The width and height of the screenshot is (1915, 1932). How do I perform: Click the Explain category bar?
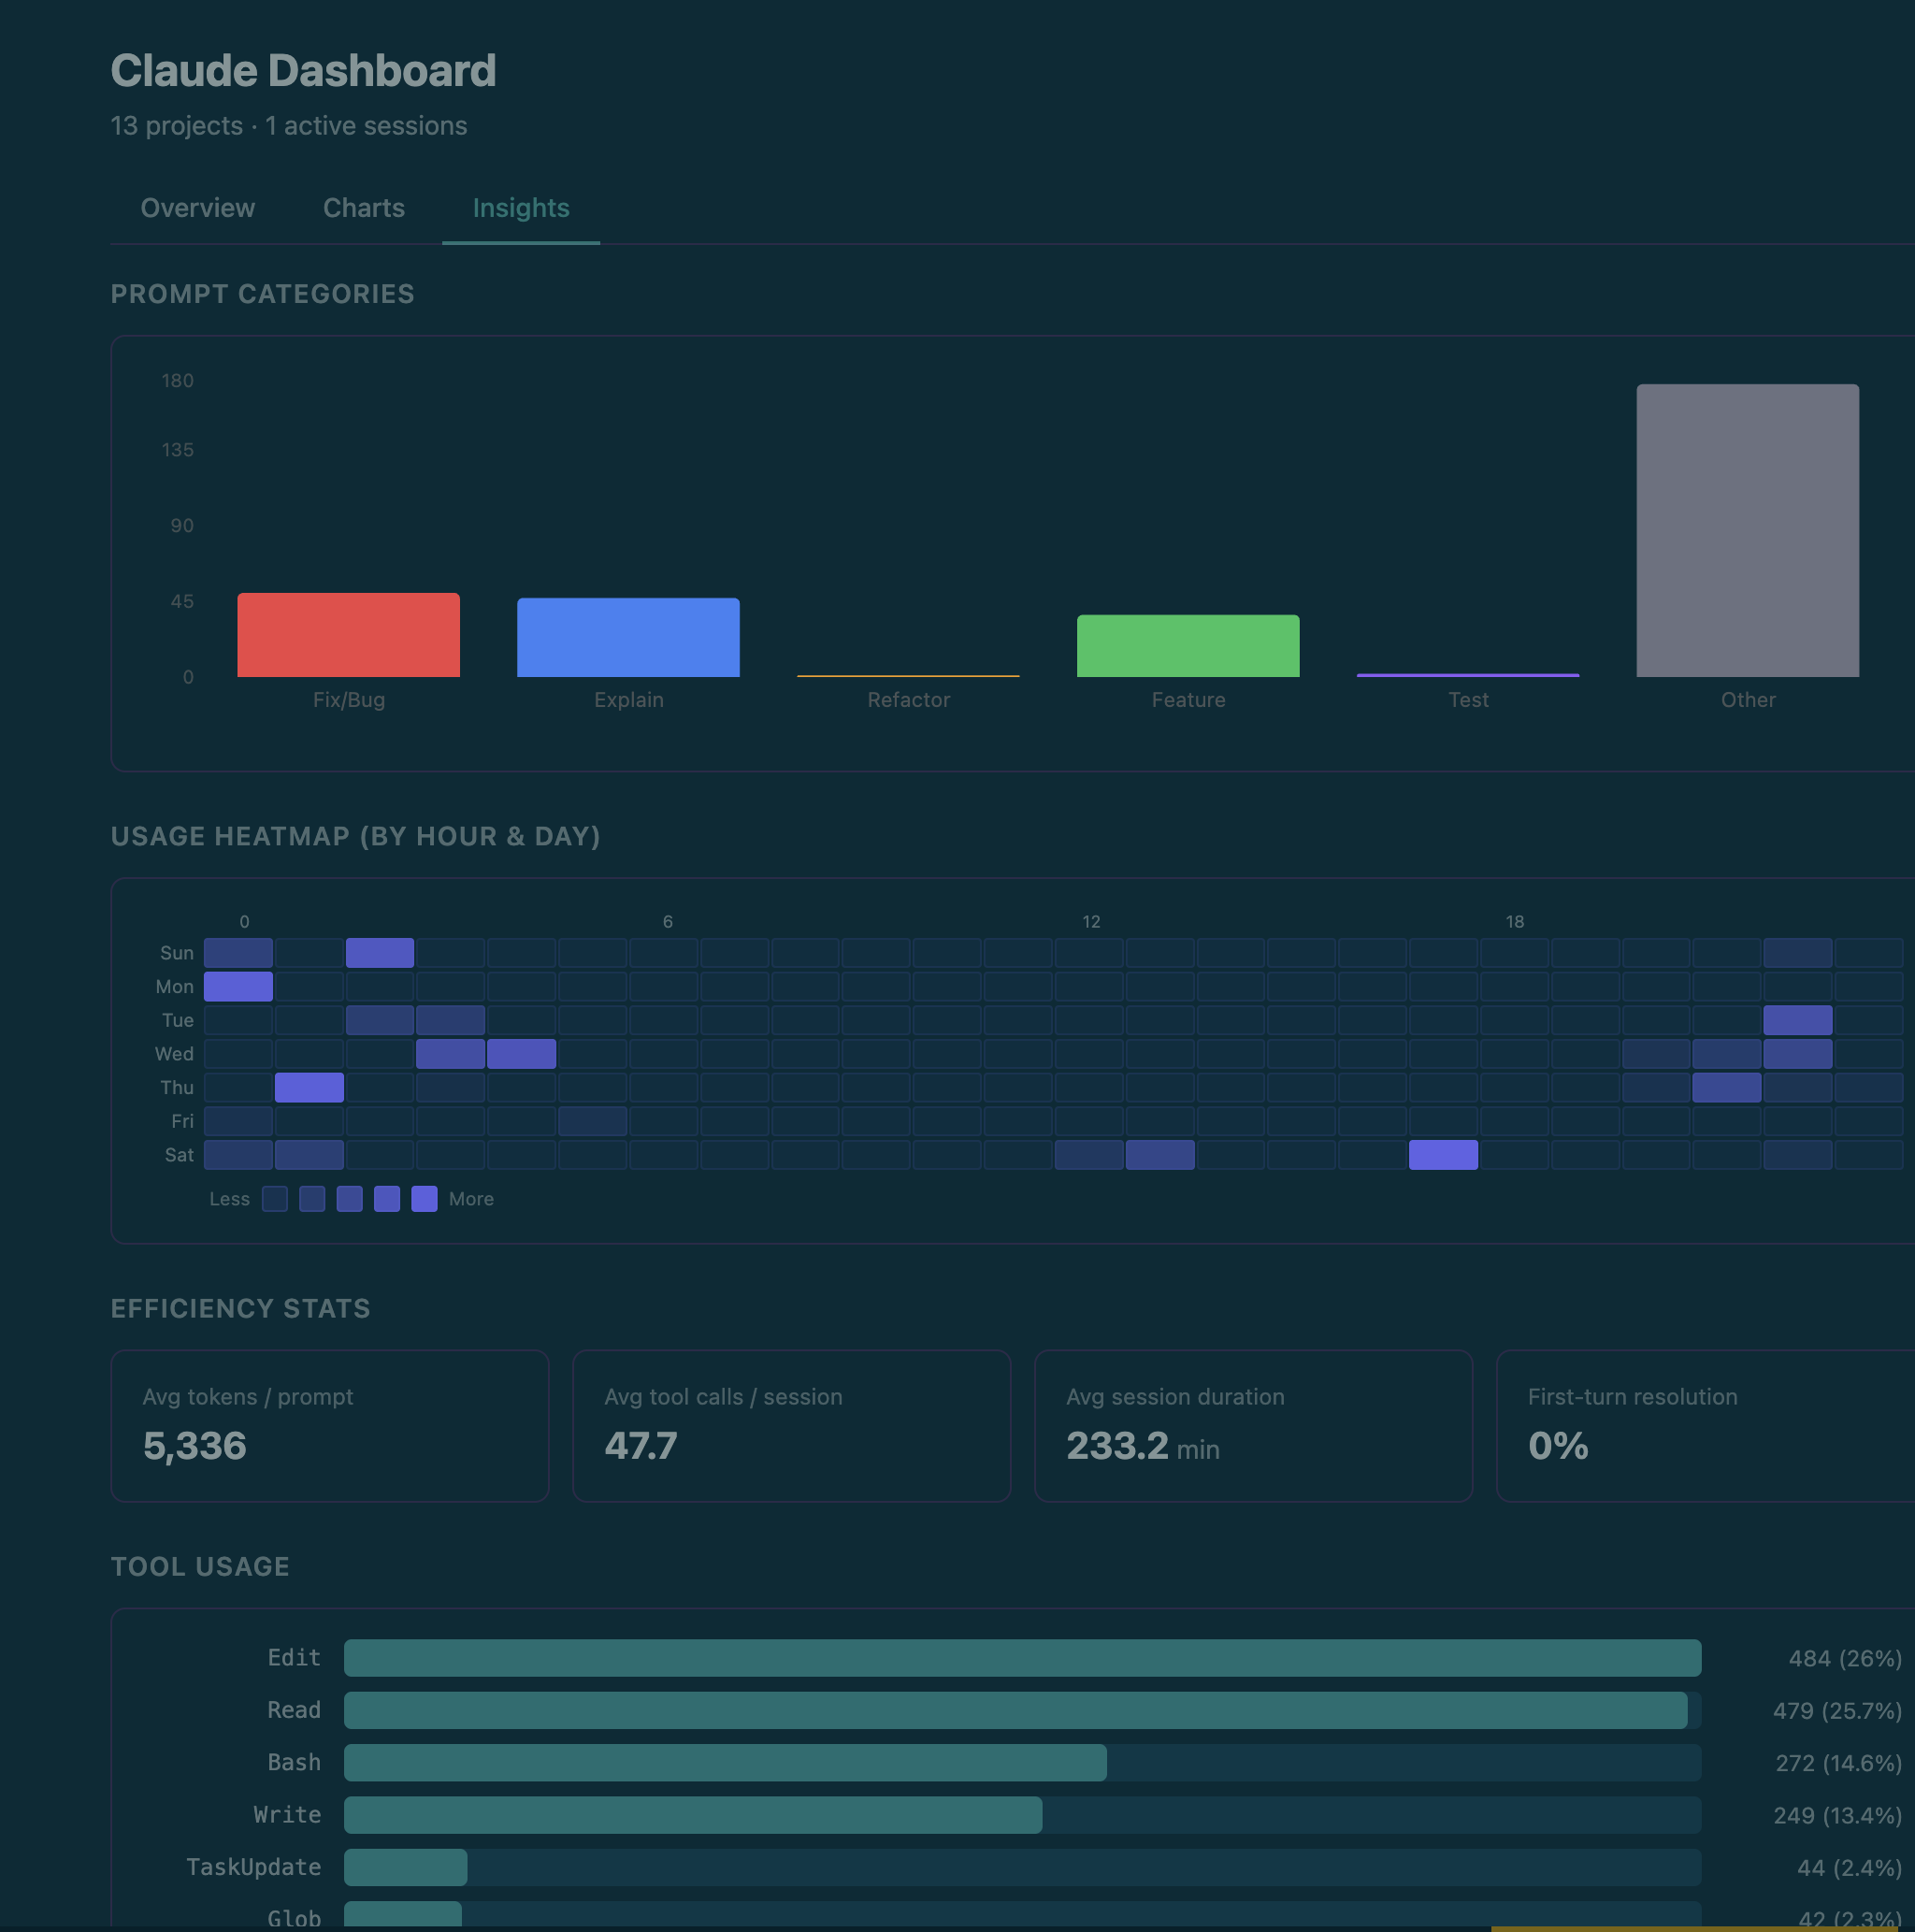(x=627, y=636)
